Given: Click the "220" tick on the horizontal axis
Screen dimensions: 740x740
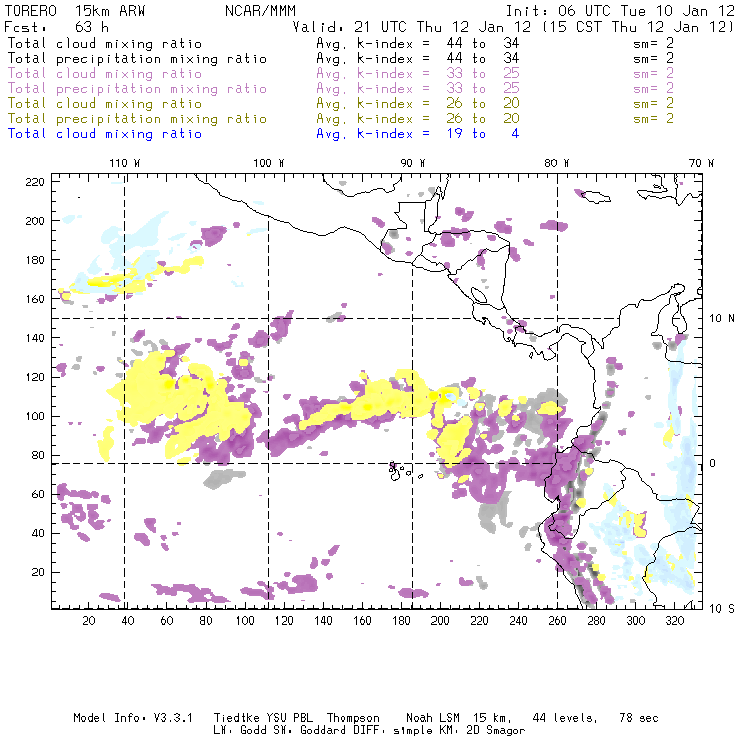Looking at the screenshot, I should [x=479, y=621].
